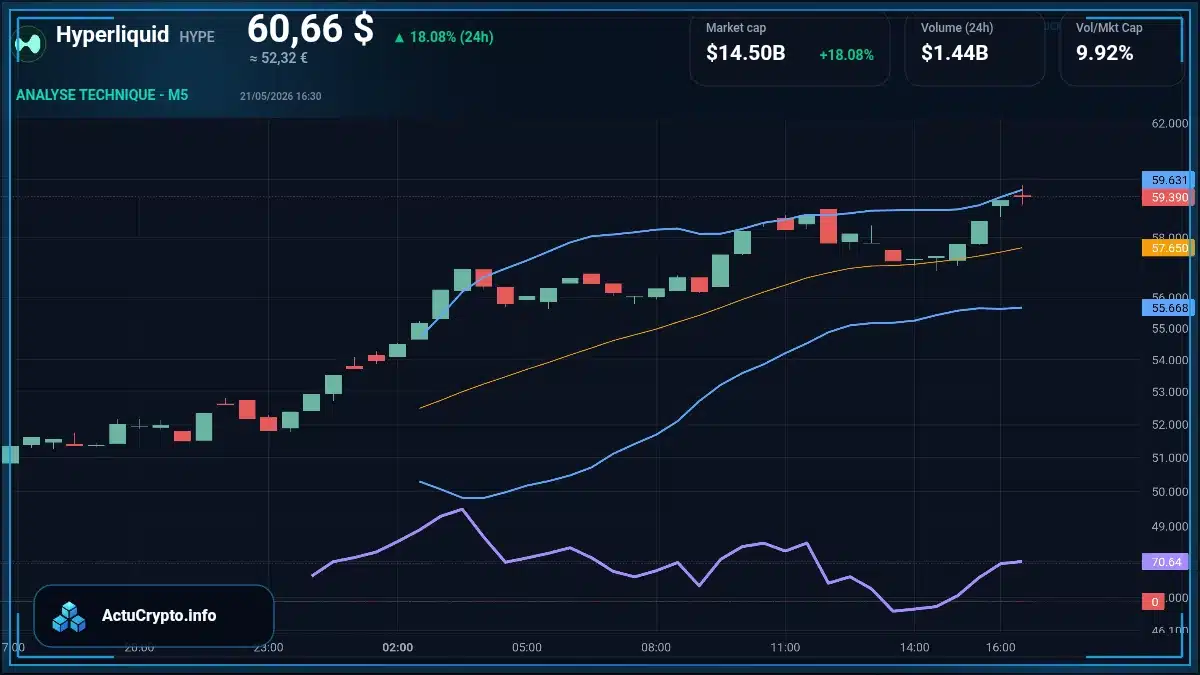Click the Volume (24h) card title

coord(955,28)
